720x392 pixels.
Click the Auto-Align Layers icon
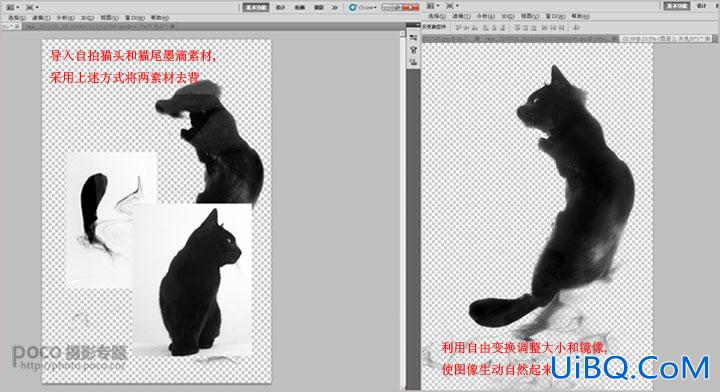tap(576, 28)
